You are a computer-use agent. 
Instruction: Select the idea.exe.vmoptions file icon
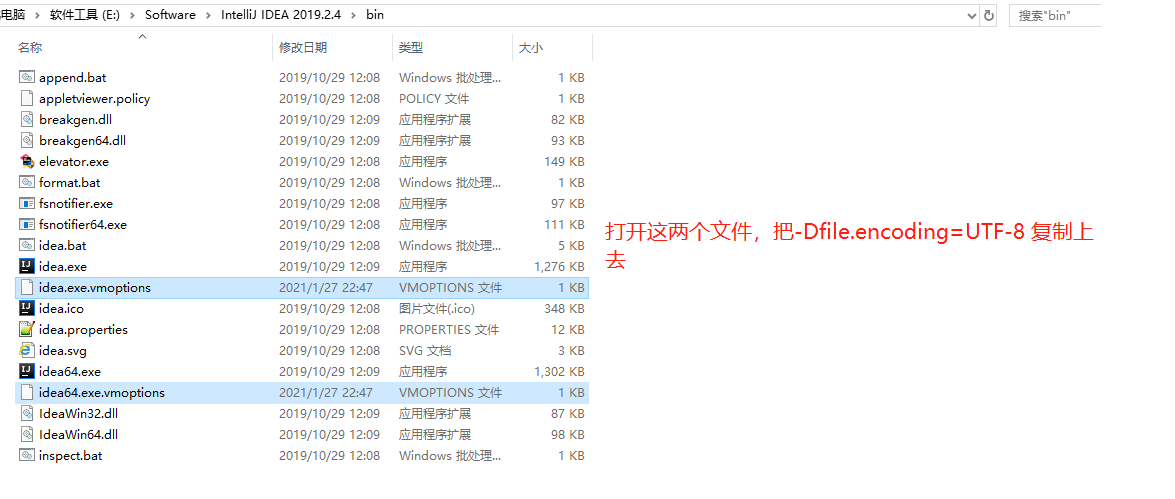[x=27, y=287]
